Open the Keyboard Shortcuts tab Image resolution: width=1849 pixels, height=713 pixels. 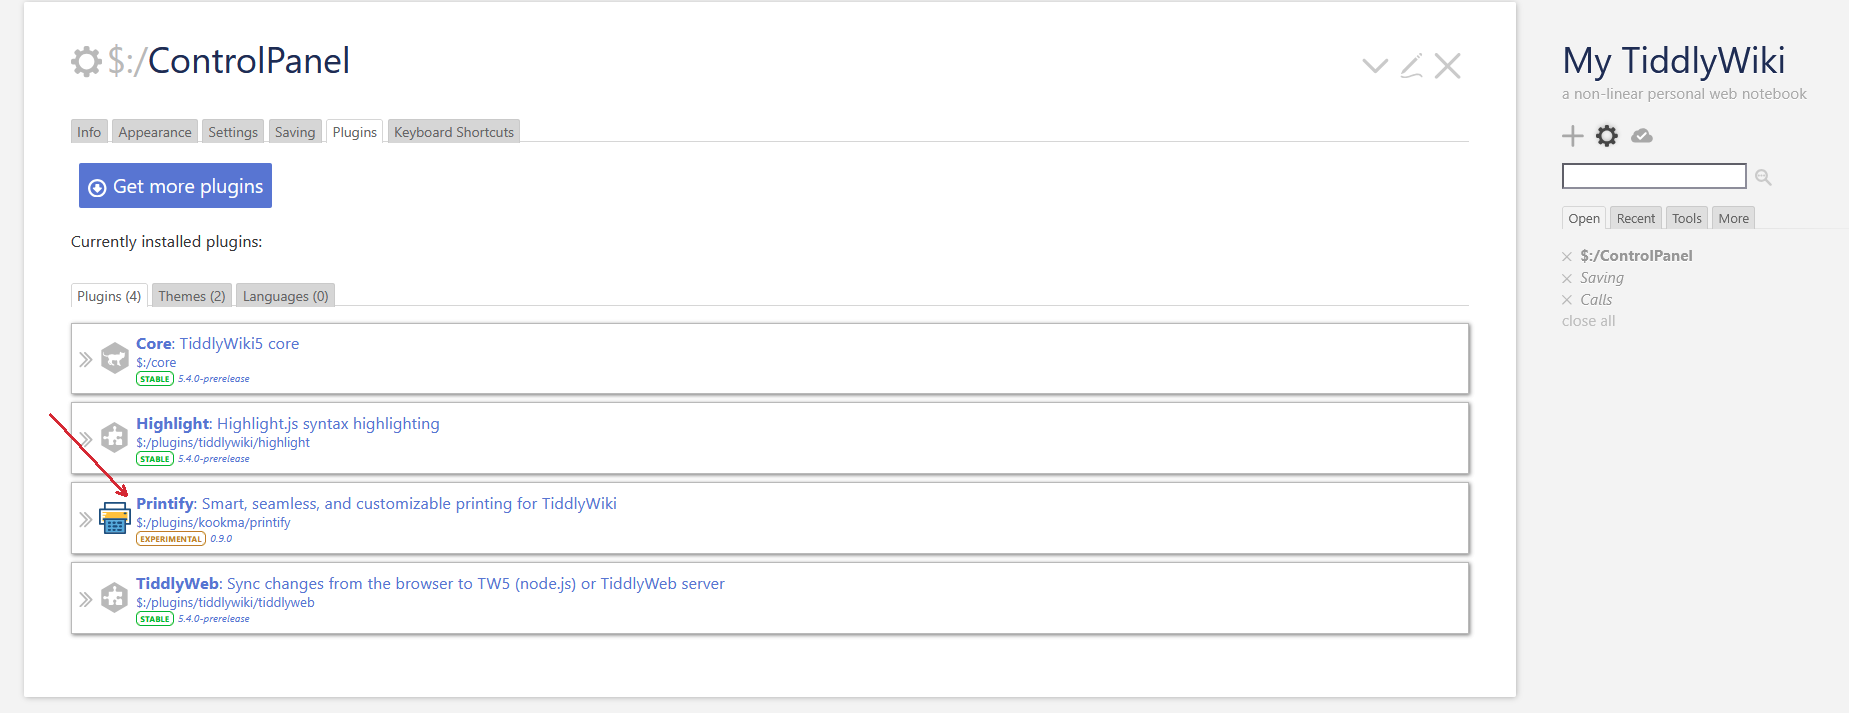coord(453,132)
